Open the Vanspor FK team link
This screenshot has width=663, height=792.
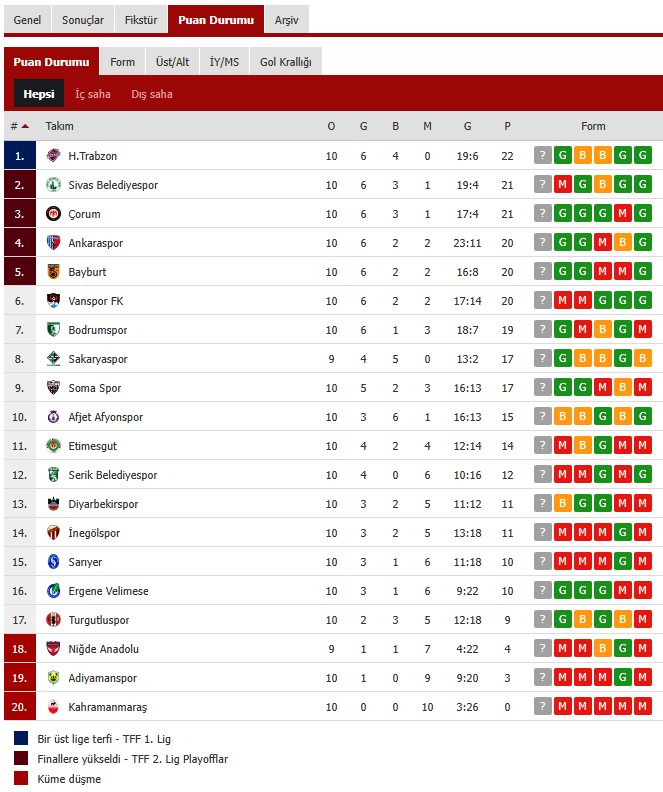(x=96, y=301)
